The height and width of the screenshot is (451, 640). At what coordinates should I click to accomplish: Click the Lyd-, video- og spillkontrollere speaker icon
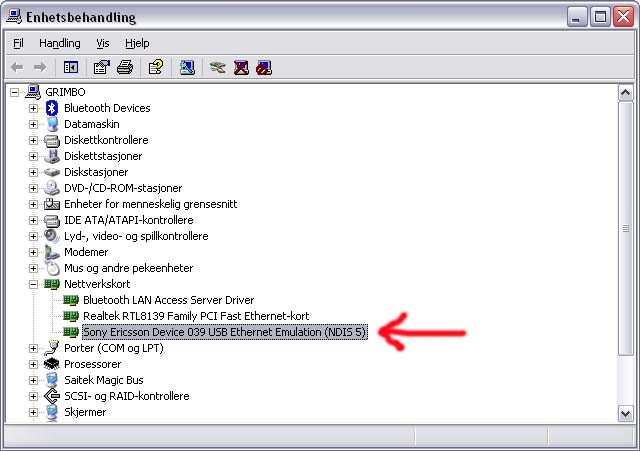52,236
